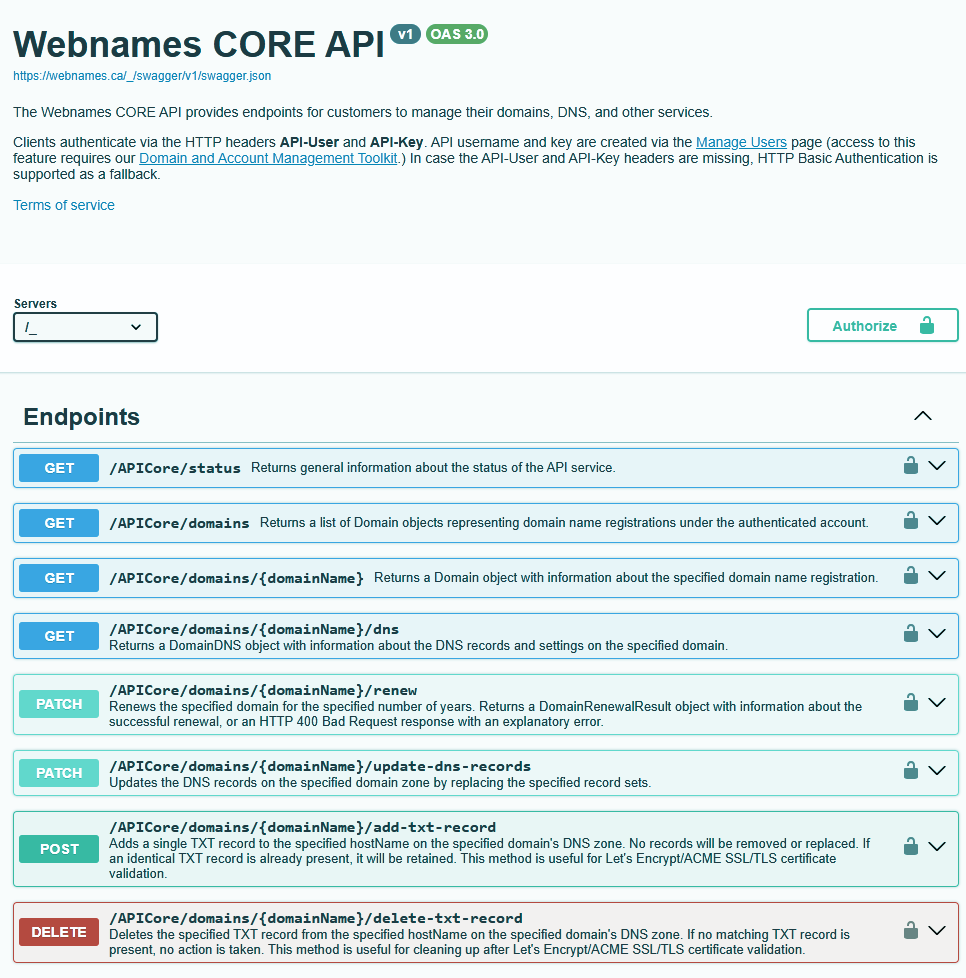Image resolution: width=966 pixels, height=978 pixels.
Task: Click the lock icon on the update-dns-records endpoint
Action: [x=911, y=770]
